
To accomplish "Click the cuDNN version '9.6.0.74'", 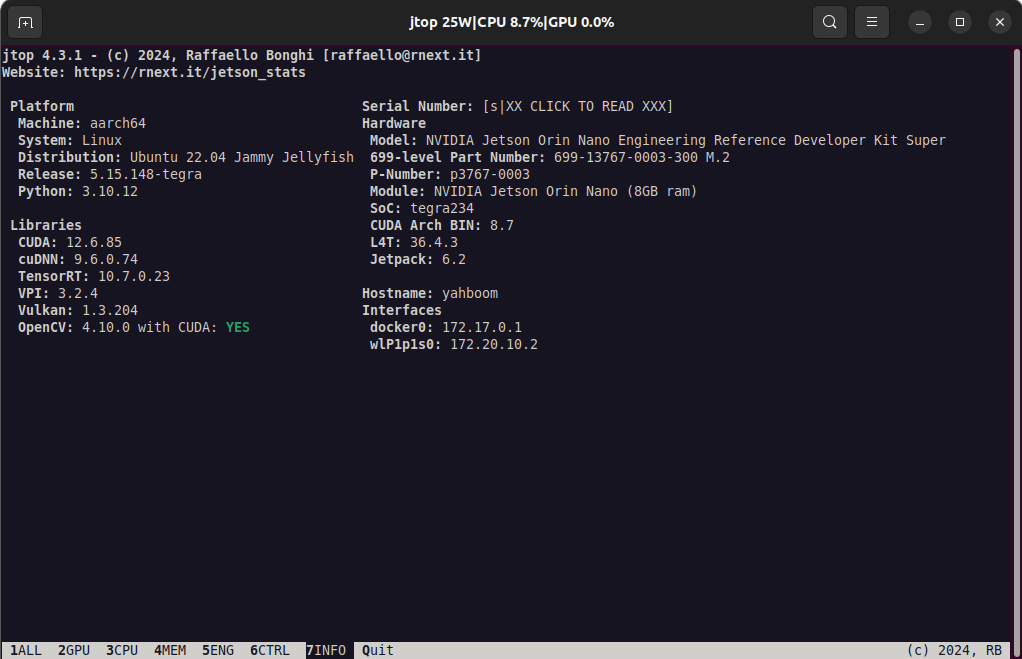I will [x=106, y=259].
